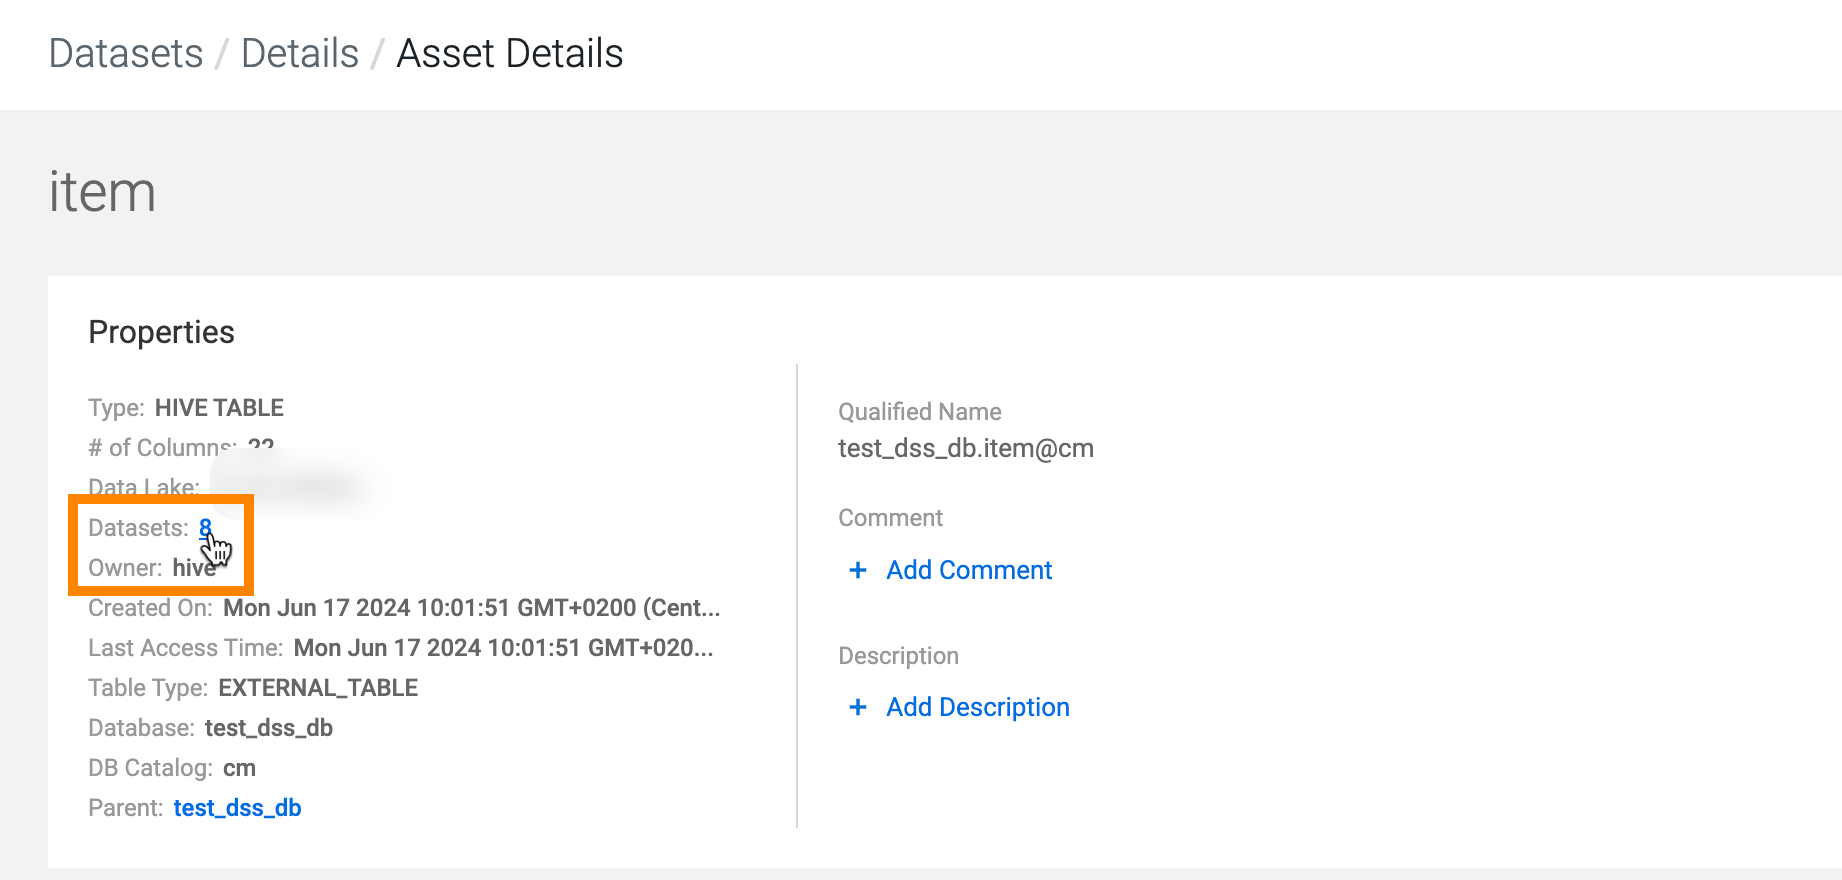Click the Database value test_dss_db

click(x=268, y=728)
